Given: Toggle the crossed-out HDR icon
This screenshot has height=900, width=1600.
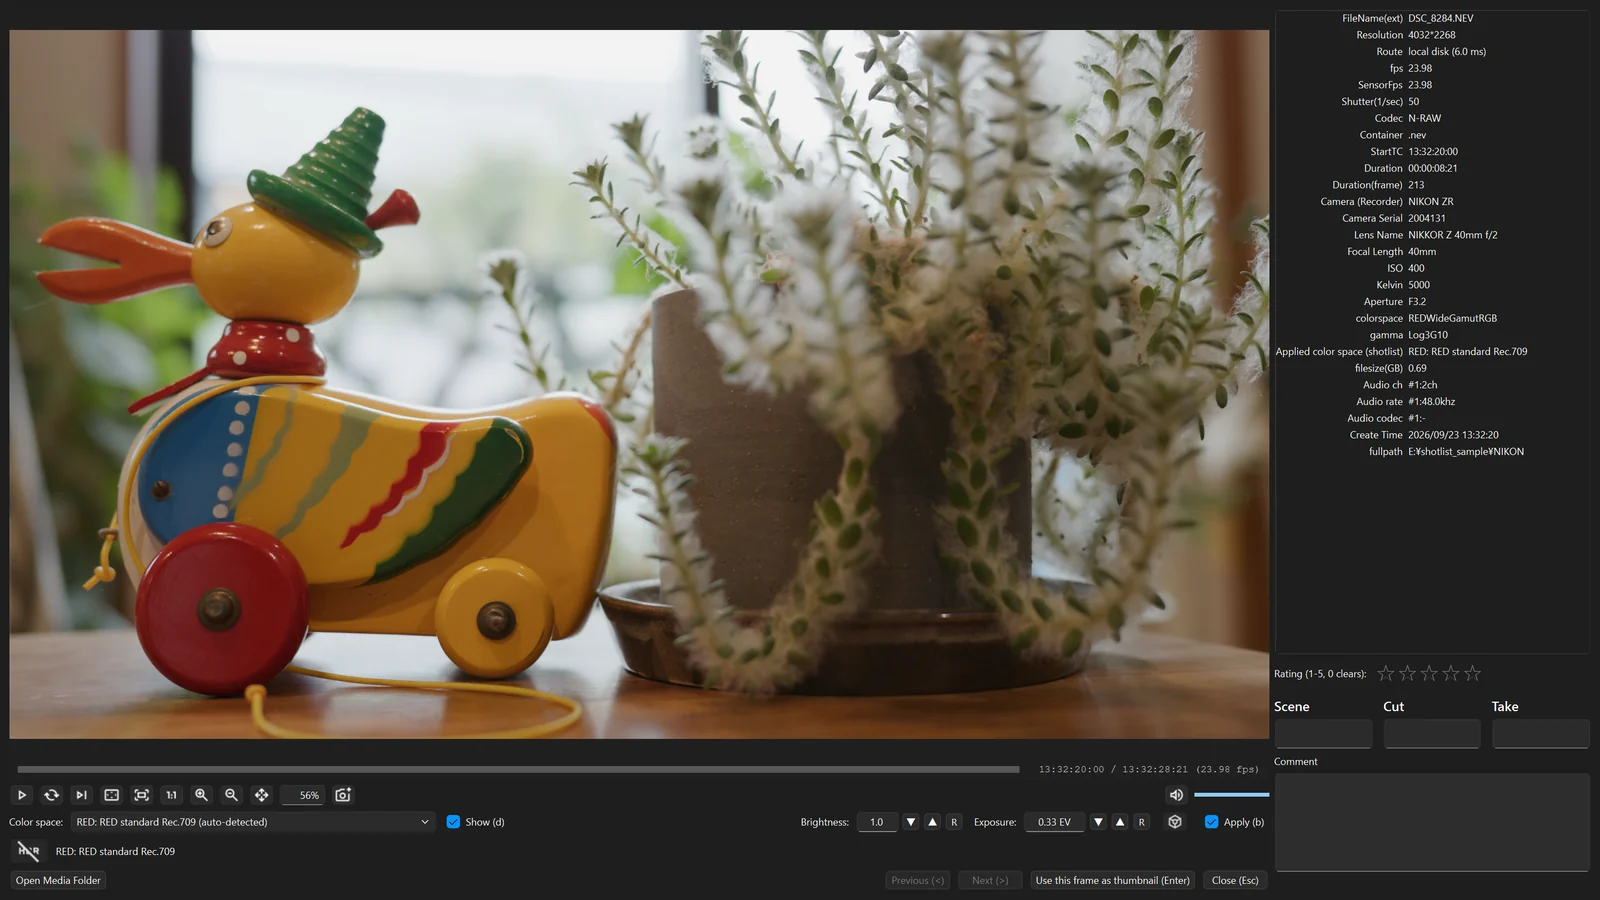Looking at the screenshot, I should pyautogui.click(x=28, y=851).
